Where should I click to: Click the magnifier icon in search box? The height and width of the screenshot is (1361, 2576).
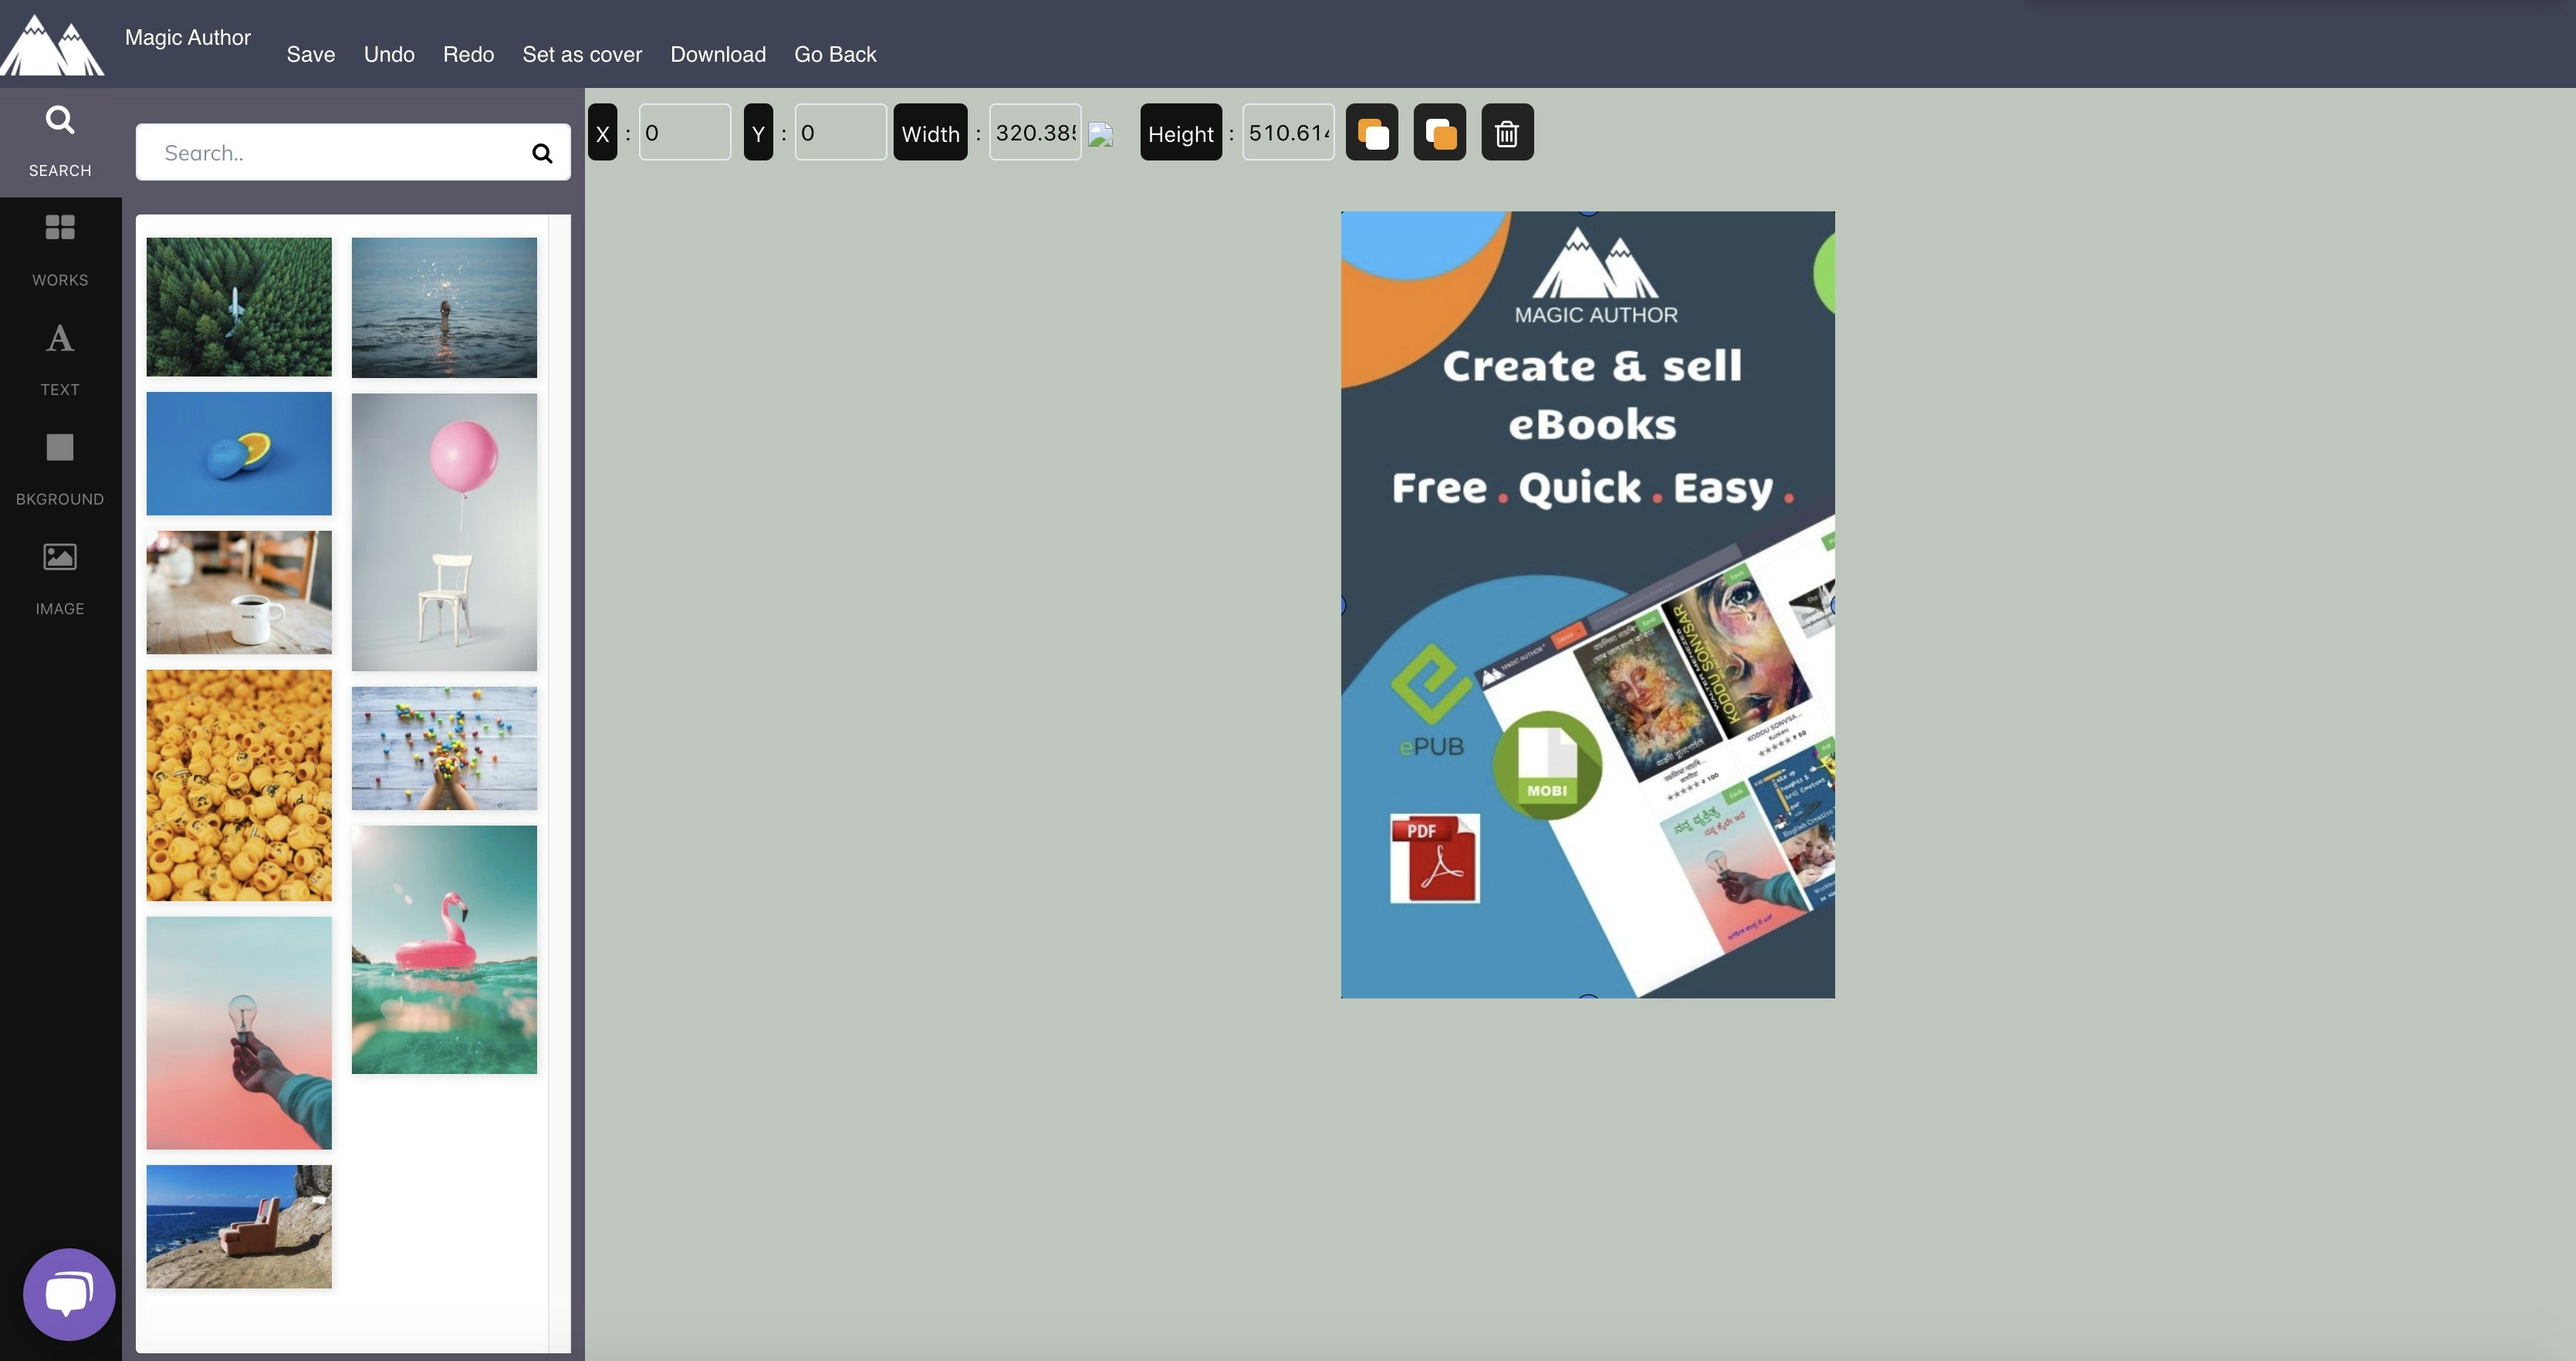coord(542,153)
